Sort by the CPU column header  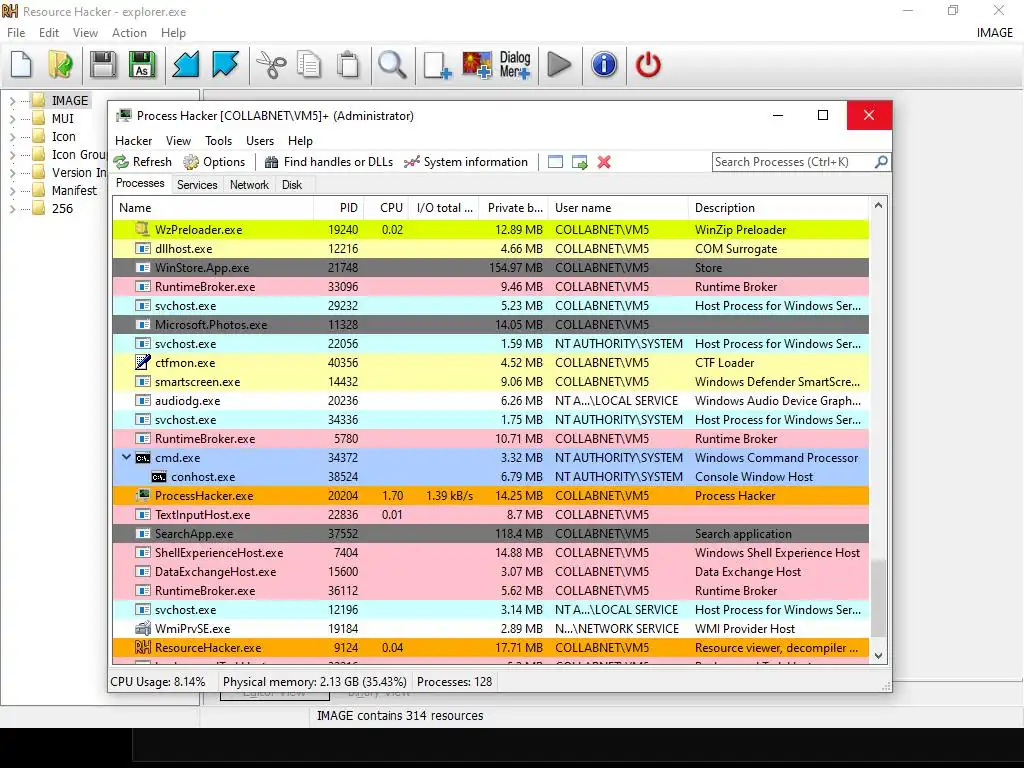[387, 208]
